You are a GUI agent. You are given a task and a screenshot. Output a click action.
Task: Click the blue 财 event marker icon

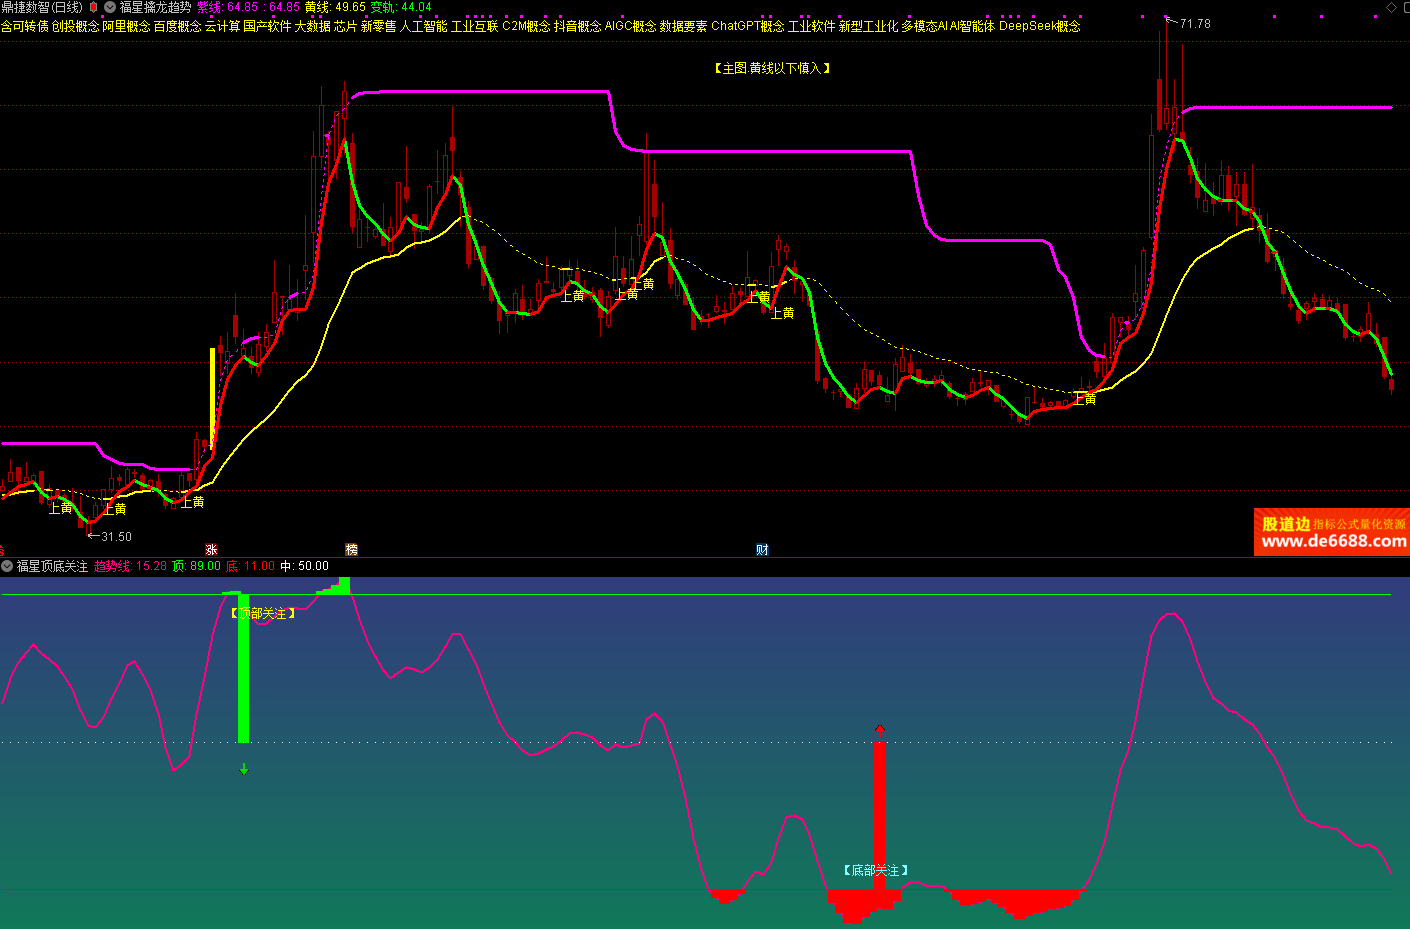tap(762, 549)
